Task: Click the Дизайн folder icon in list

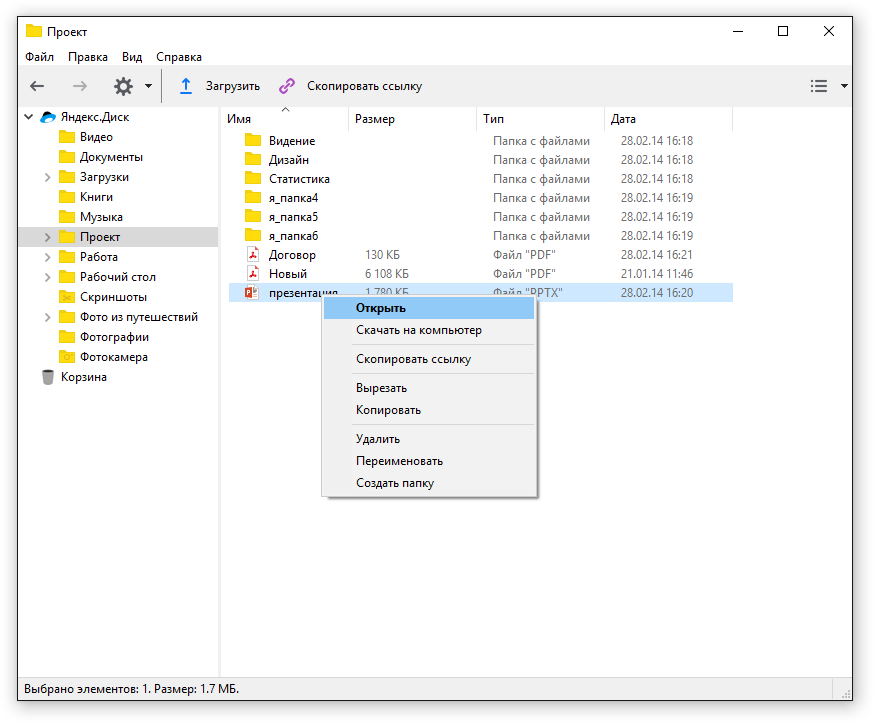Action: click(x=253, y=160)
